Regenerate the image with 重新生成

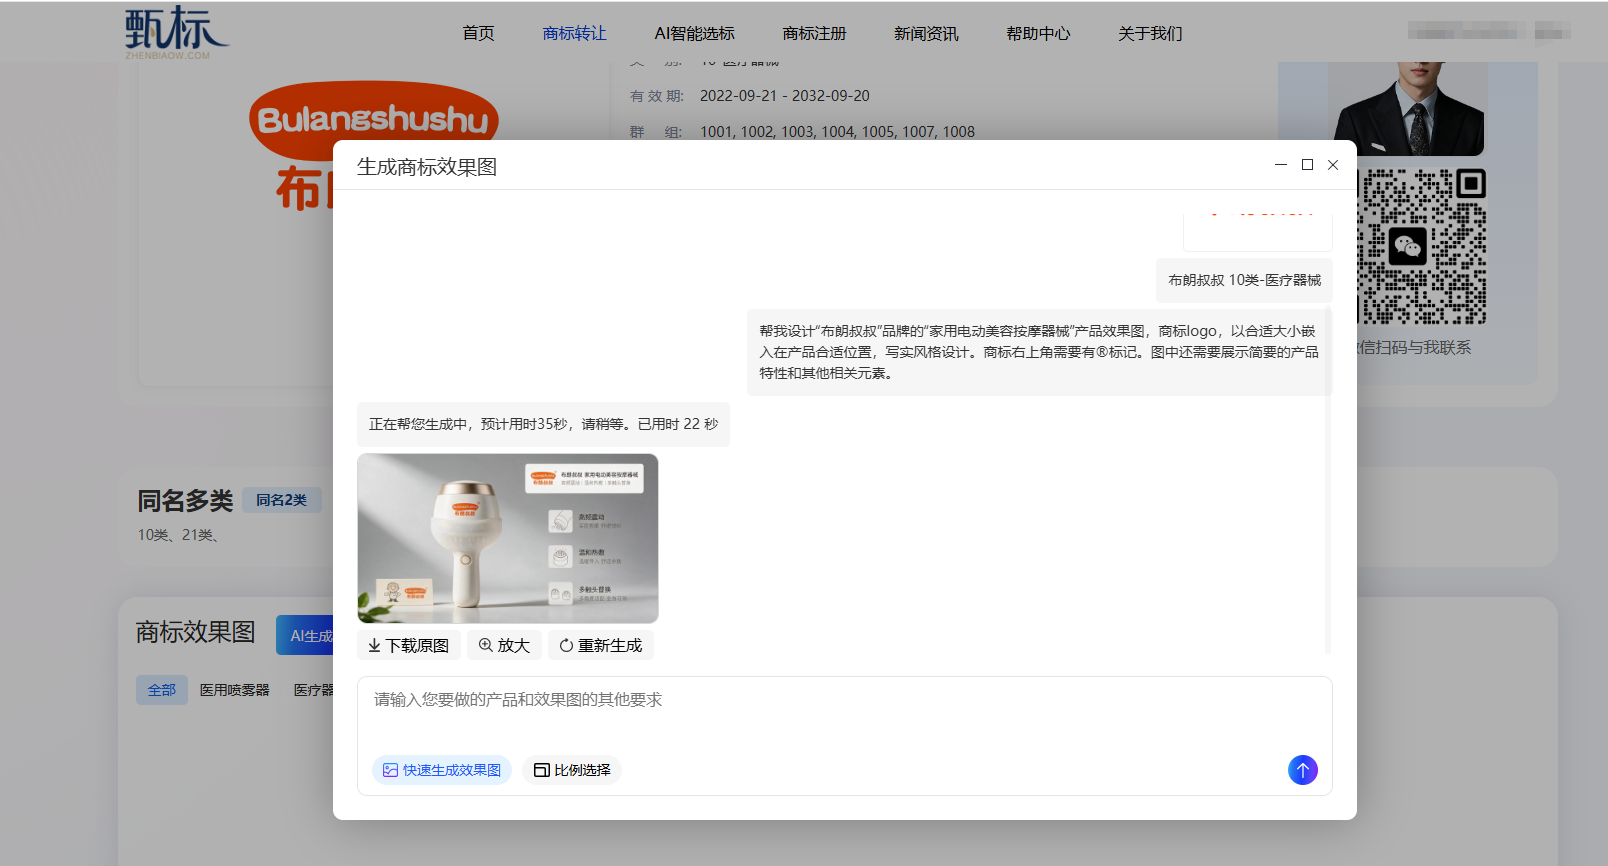600,645
